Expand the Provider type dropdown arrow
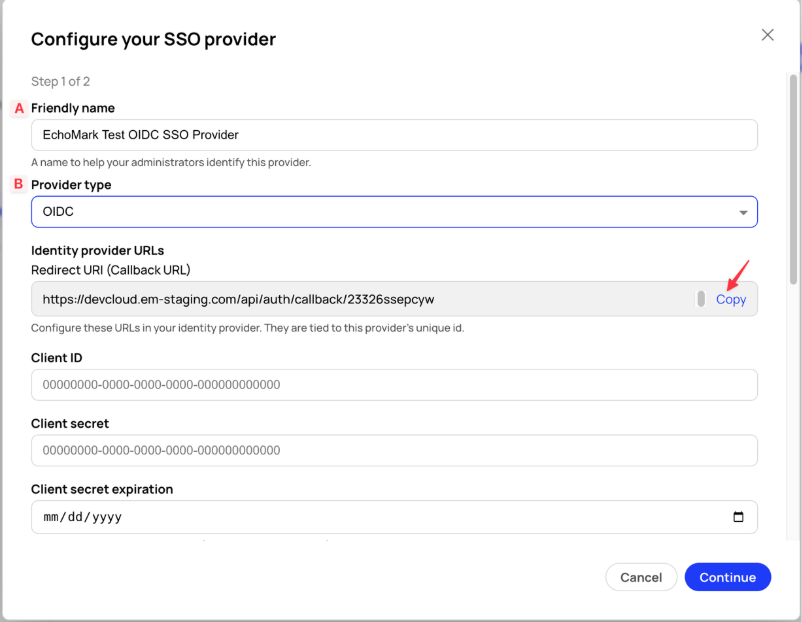 (x=743, y=212)
